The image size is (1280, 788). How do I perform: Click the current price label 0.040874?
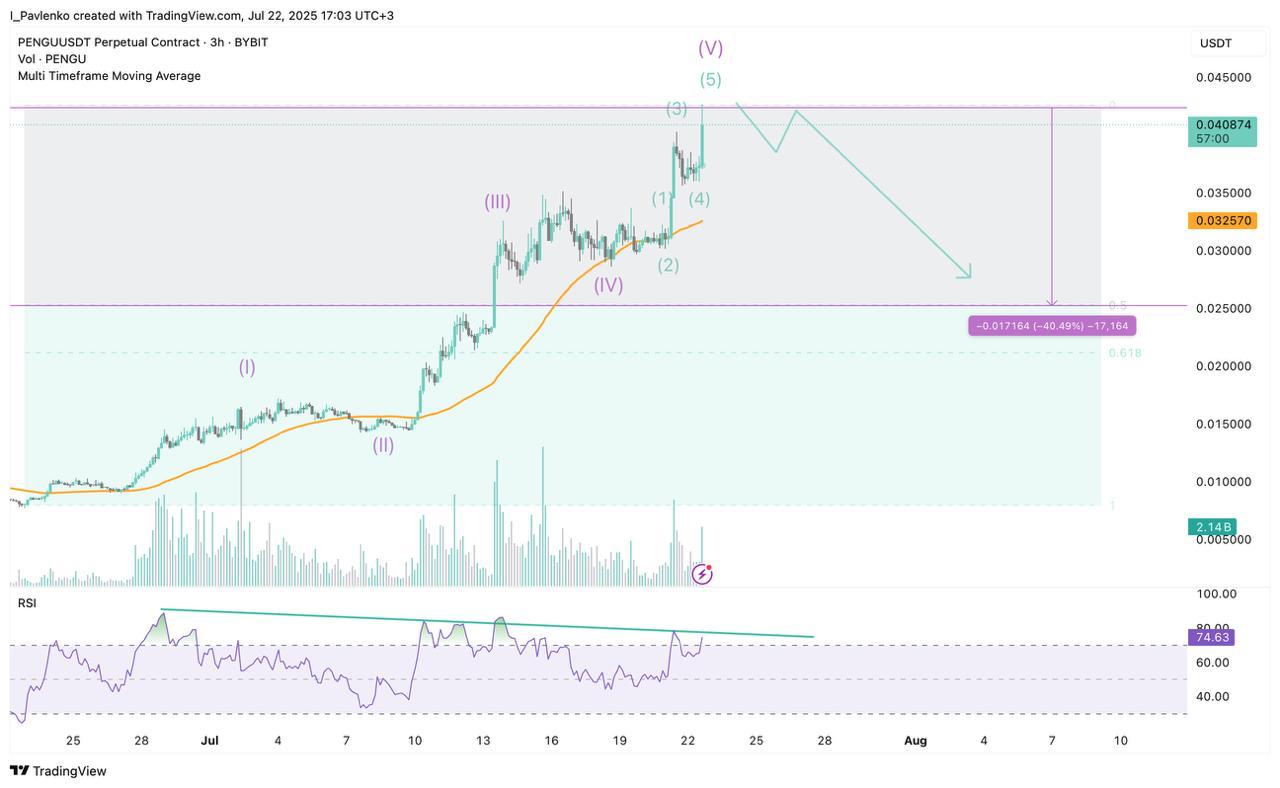tap(1223, 131)
